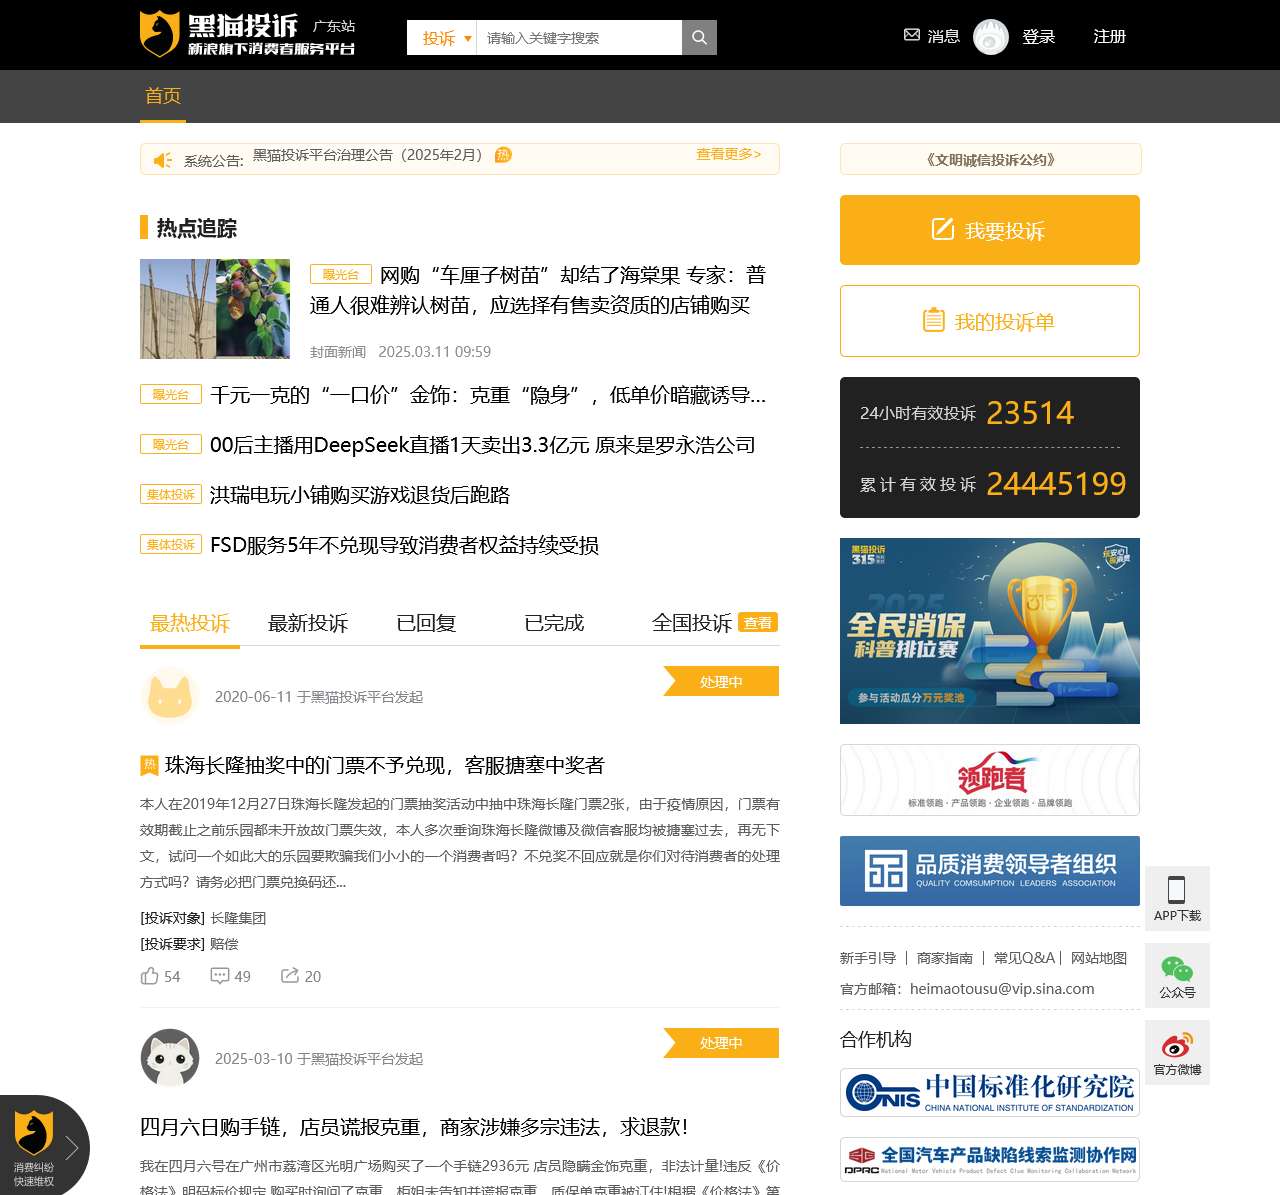Click the 官方微博 Weibo icon

coord(1177,1043)
